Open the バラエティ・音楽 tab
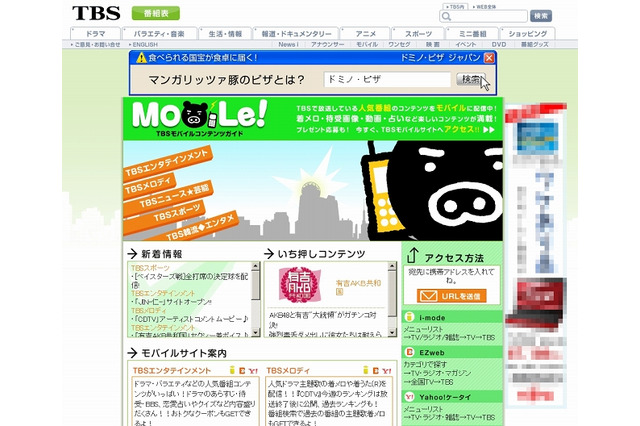The image size is (640, 426). click(159, 34)
